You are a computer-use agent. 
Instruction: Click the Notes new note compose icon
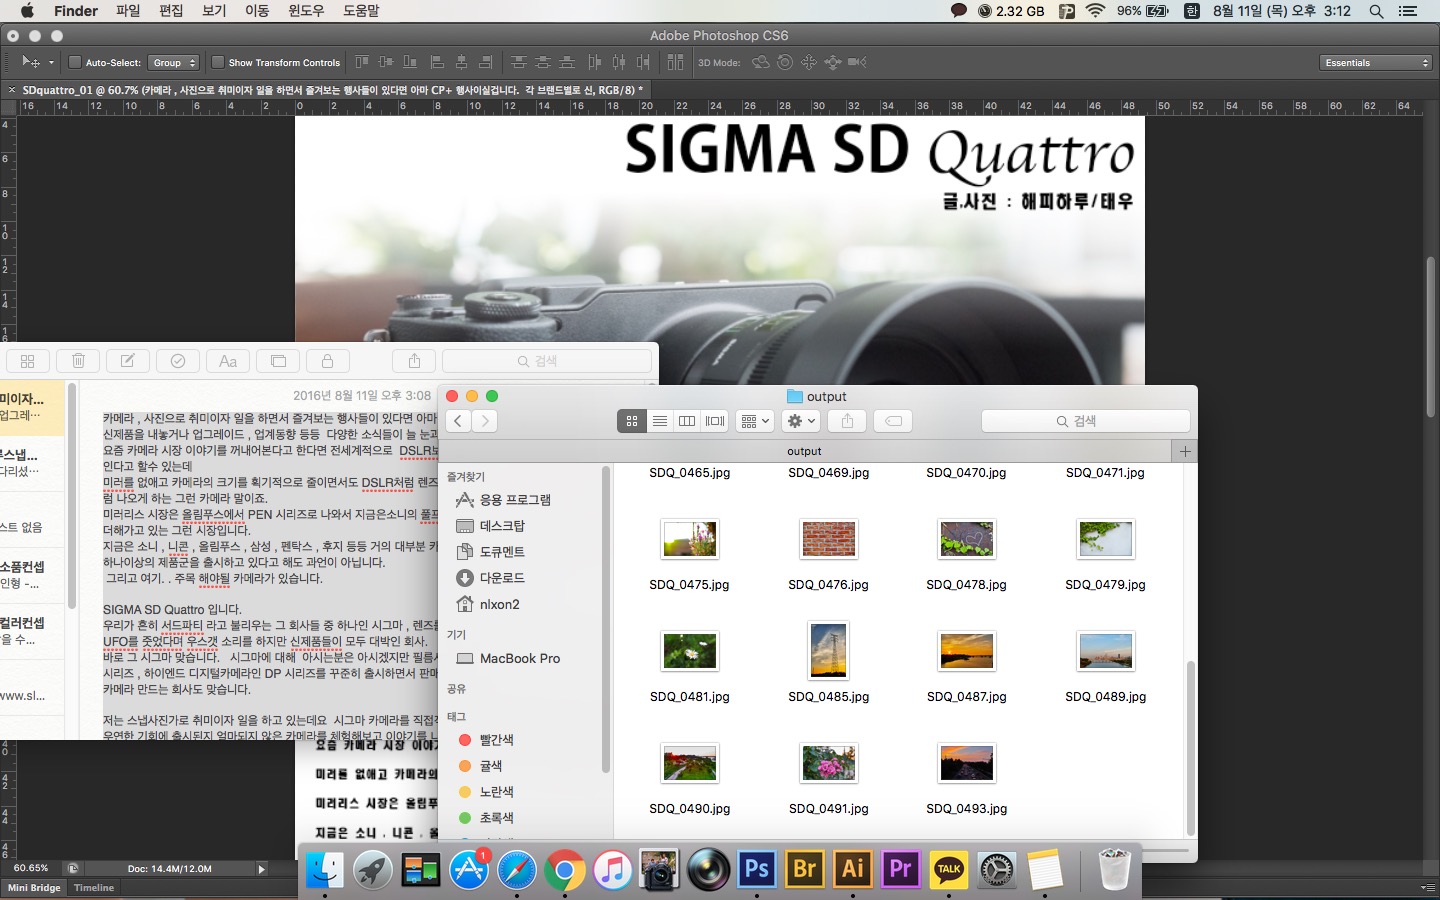coord(128,361)
